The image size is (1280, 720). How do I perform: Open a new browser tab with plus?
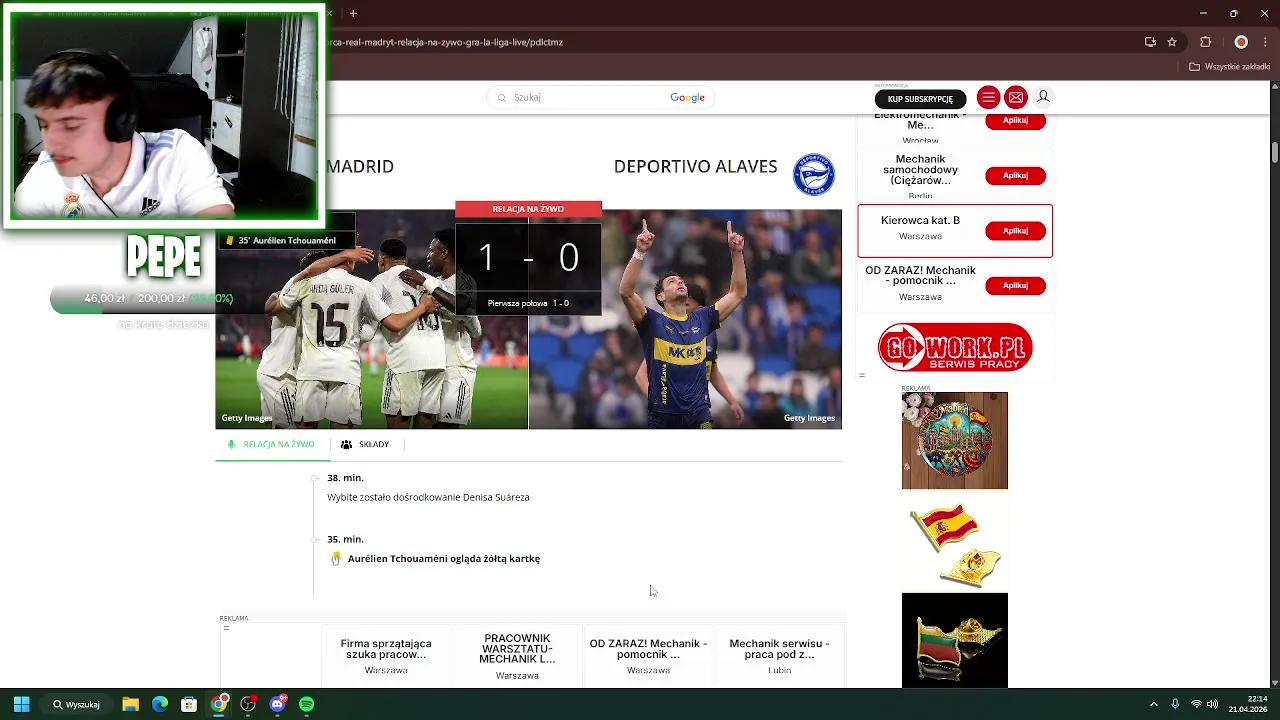click(x=353, y=13)
